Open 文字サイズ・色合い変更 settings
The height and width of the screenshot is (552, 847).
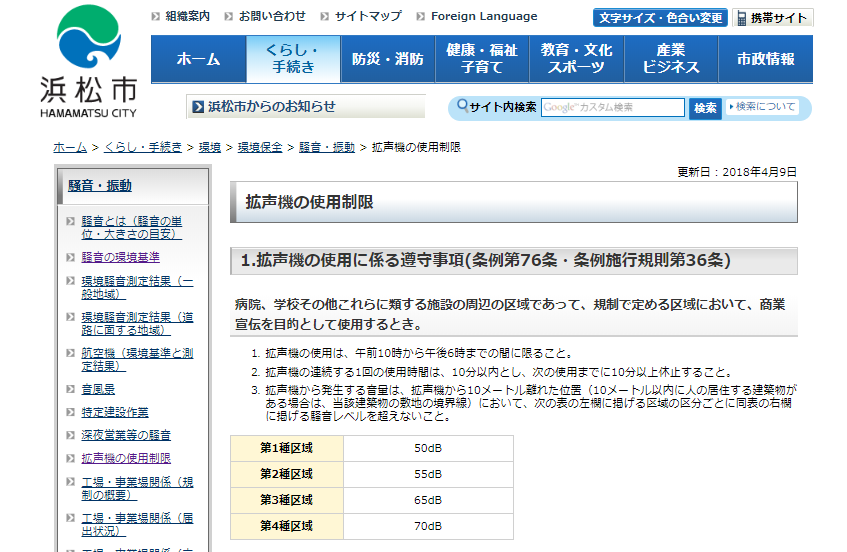660,18
